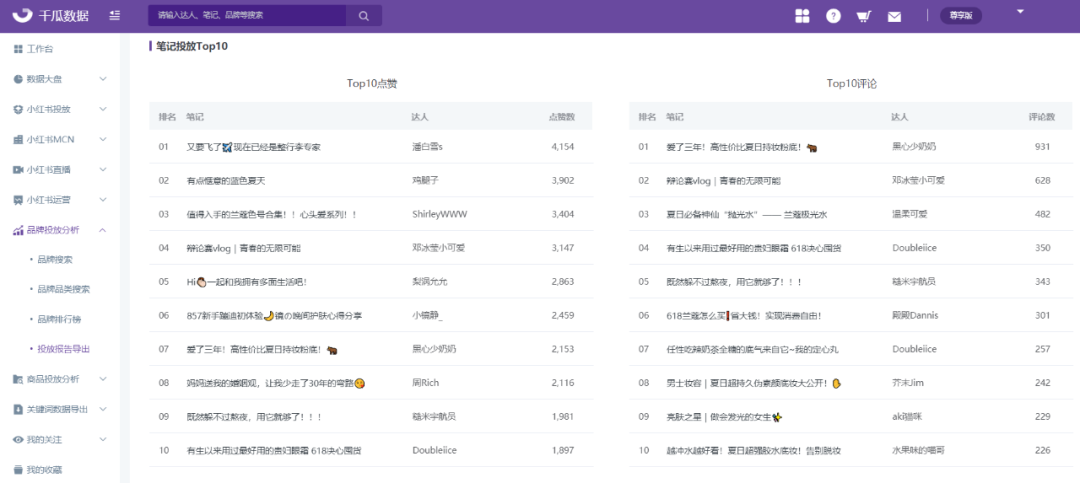Open note 值得入手的兰蔻色号合集

tap(272, 214)
